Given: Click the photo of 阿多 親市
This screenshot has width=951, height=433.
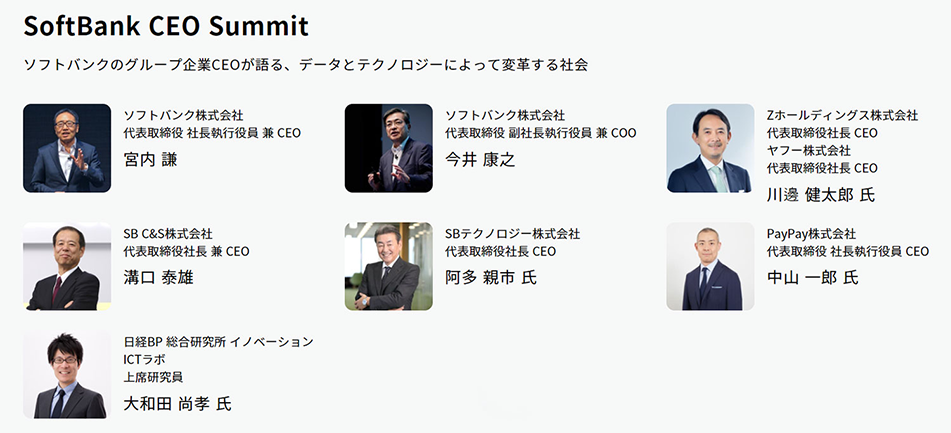Looking at the screenshot, I should tap(389, 266).
